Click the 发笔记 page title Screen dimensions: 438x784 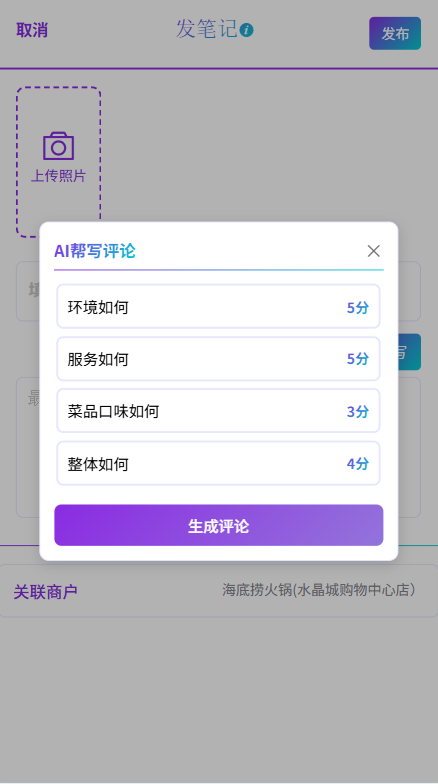click(206, 29)
